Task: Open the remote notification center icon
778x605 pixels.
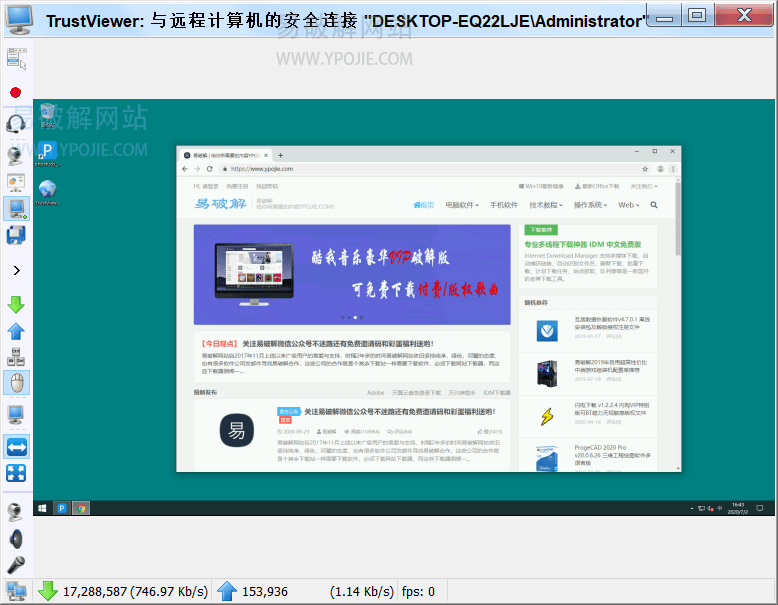Action: coord(759,508)
